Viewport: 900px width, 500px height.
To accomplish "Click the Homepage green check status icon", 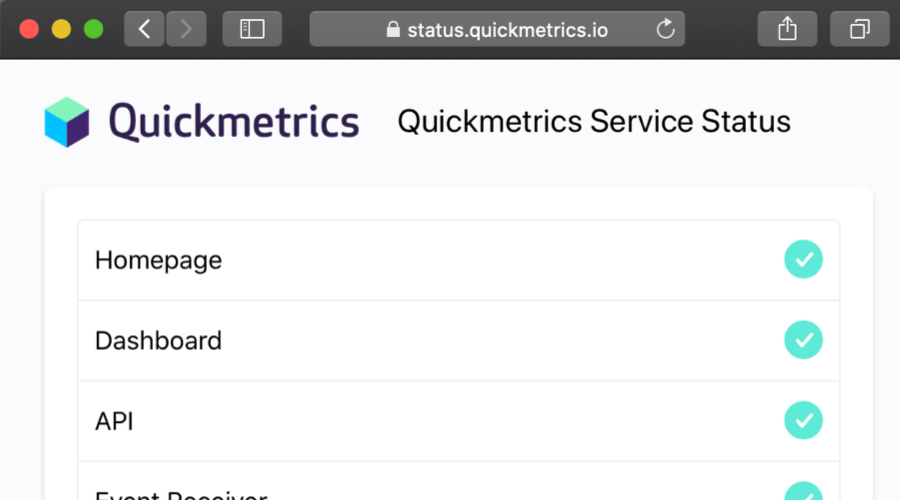I will click(803, 259).
